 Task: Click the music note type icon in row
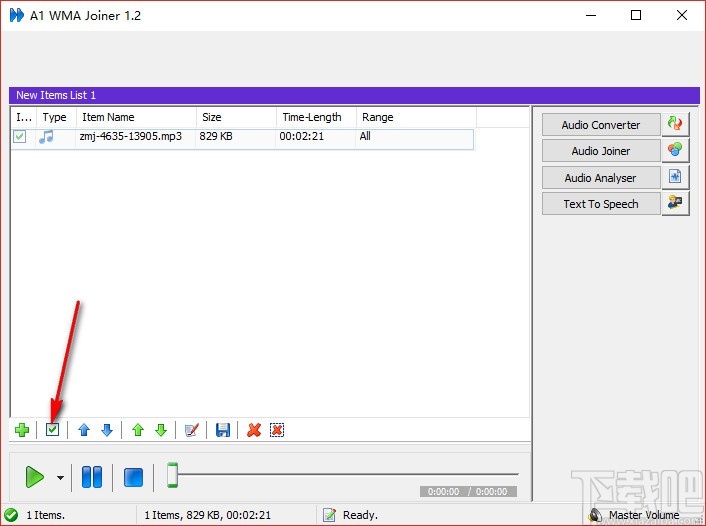pyautogui.click(x=46, y=136)
